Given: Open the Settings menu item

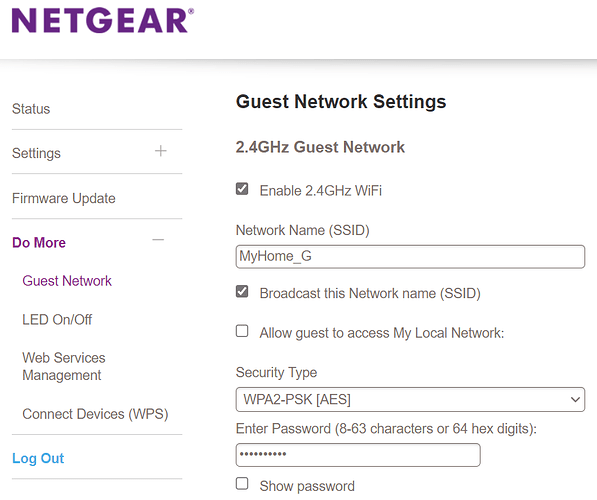Looking at the screenshot, I should [36, 153].
